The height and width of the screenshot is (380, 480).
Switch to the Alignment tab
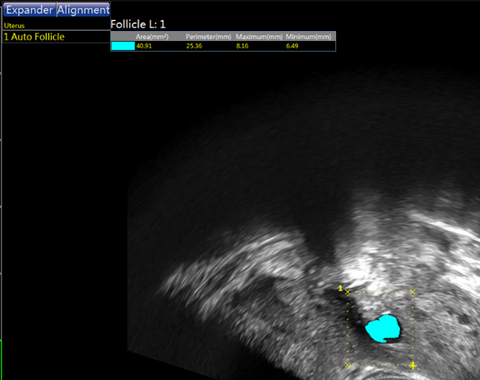pos(83,10)
